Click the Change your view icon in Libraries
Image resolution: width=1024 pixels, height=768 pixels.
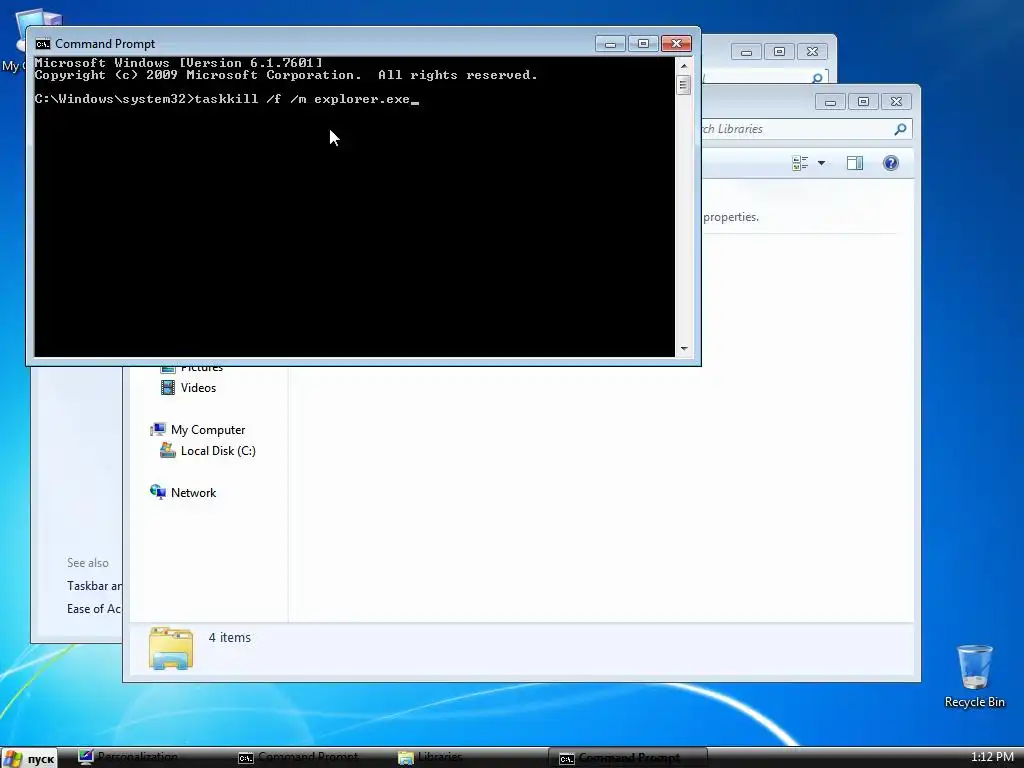(800, 163)
